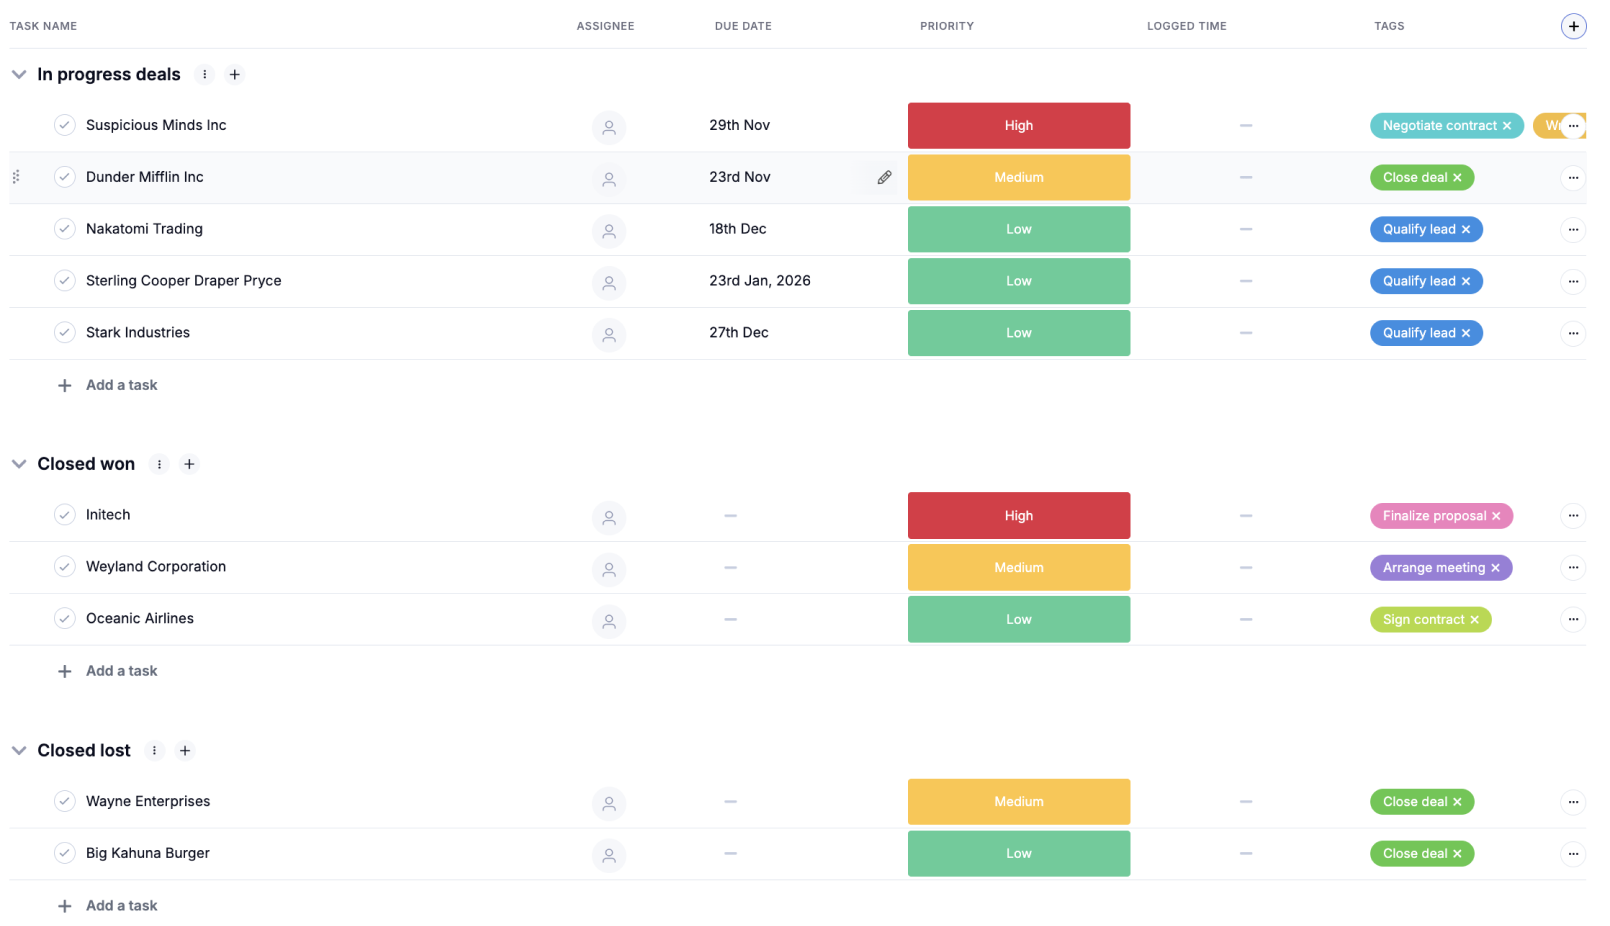Sort by the Due Date column header
Screen dimensions: 1610x926
click(x=742, y=26)
